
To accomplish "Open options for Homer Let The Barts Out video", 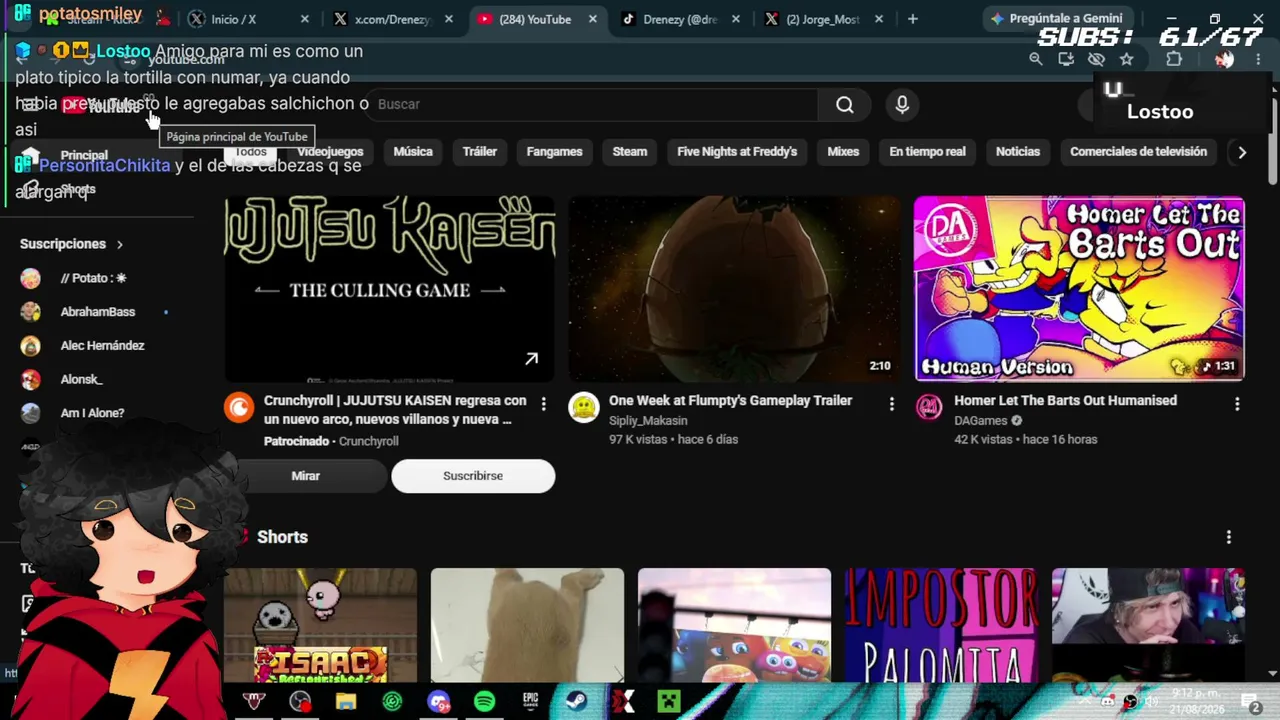I will pyautogui.click(x=1237, y=404).
